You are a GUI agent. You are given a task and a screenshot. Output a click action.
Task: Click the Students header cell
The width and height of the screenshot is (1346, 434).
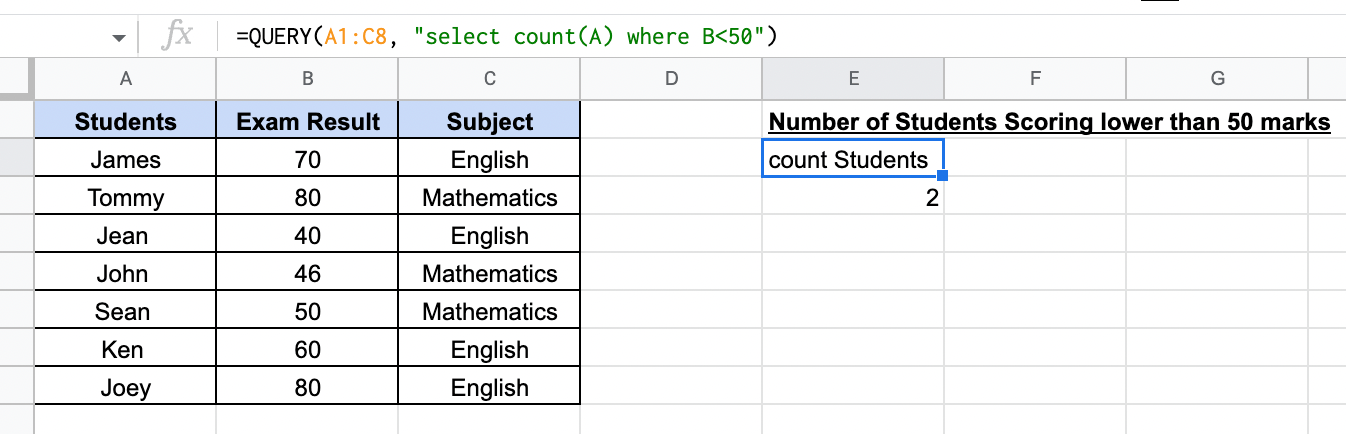(125, 122)
